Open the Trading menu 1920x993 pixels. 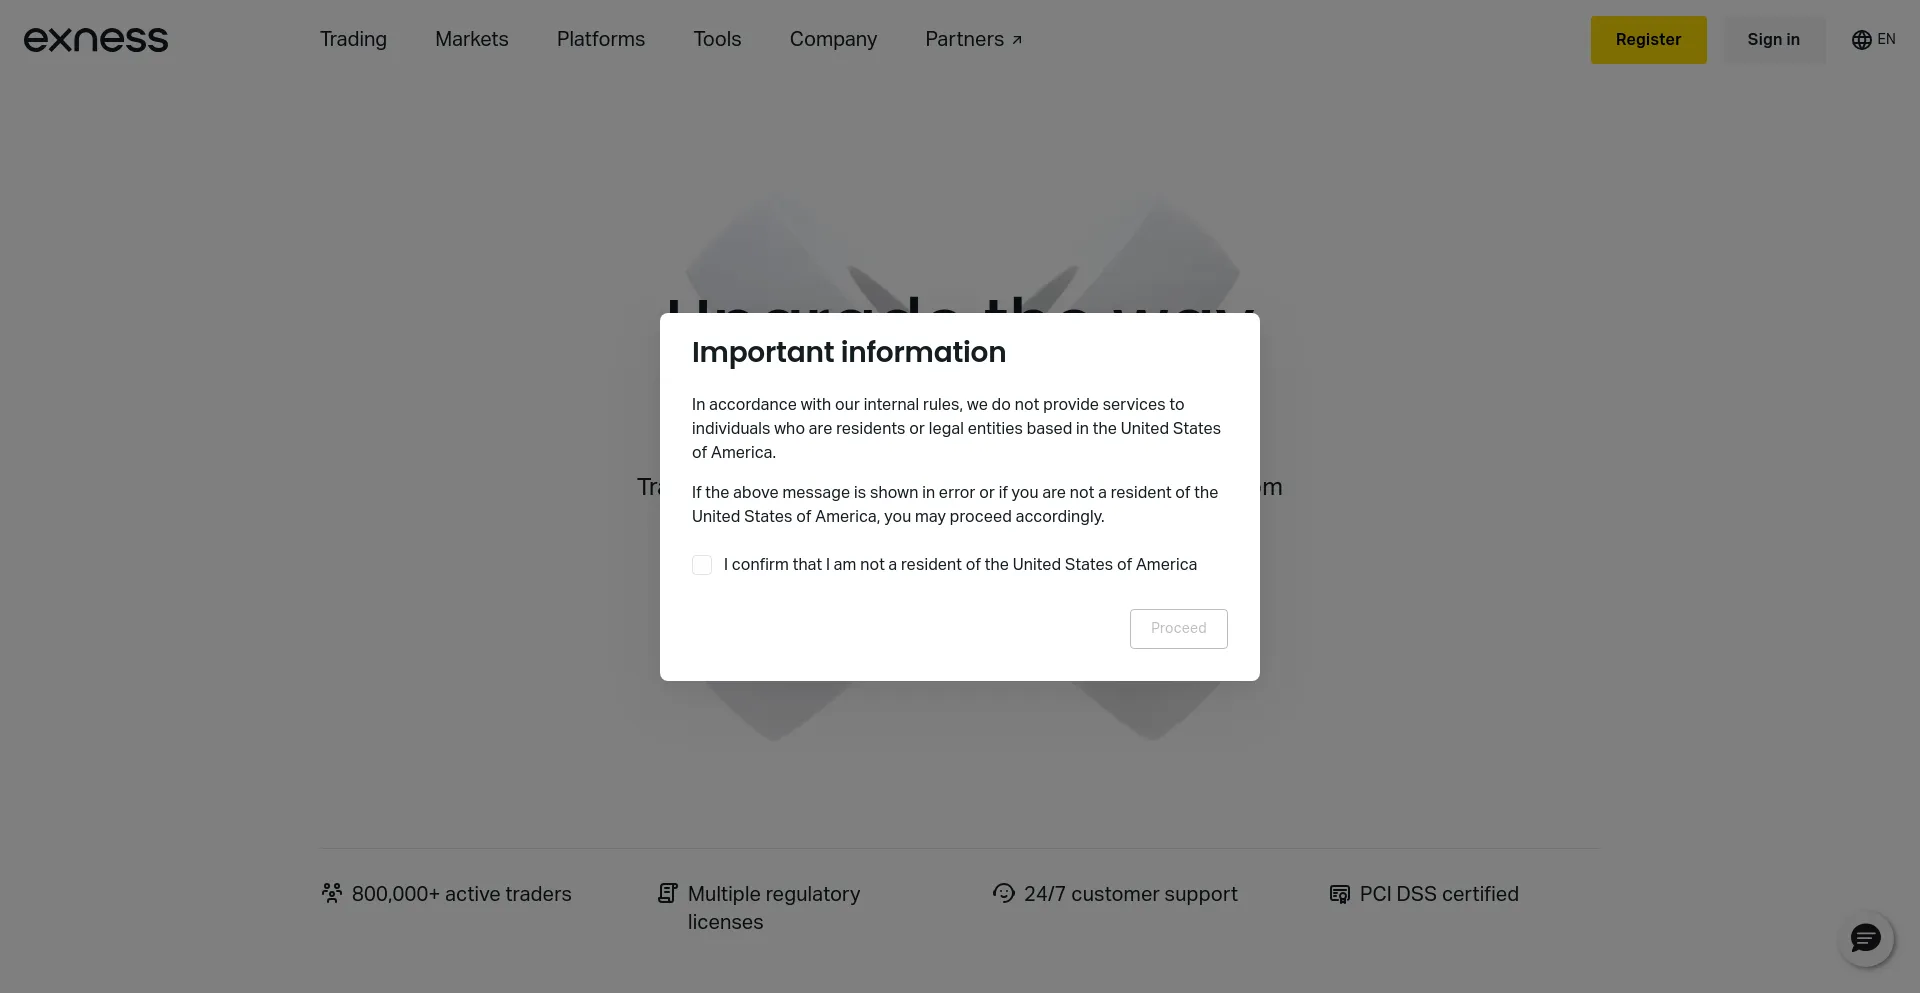coord(353,39)
